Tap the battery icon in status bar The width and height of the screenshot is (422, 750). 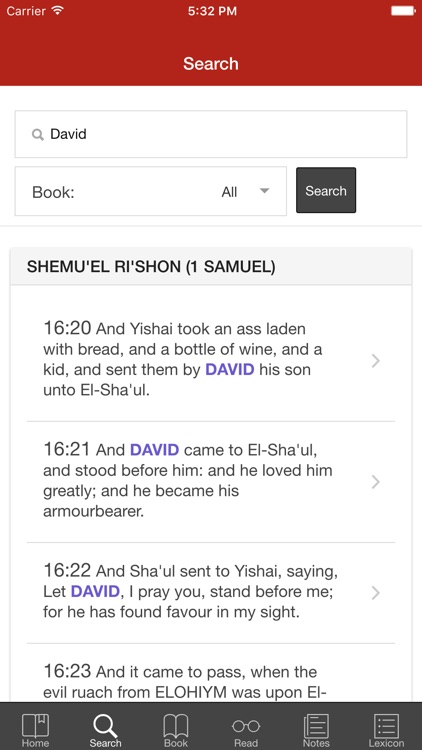click(403, 11)
